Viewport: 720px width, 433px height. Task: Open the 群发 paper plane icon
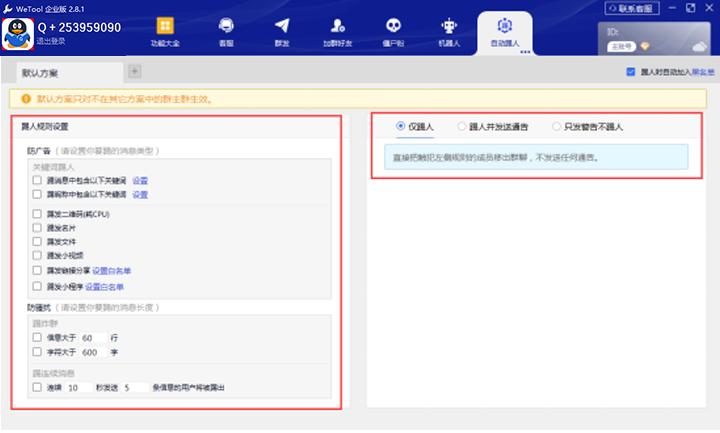(282, 25)
